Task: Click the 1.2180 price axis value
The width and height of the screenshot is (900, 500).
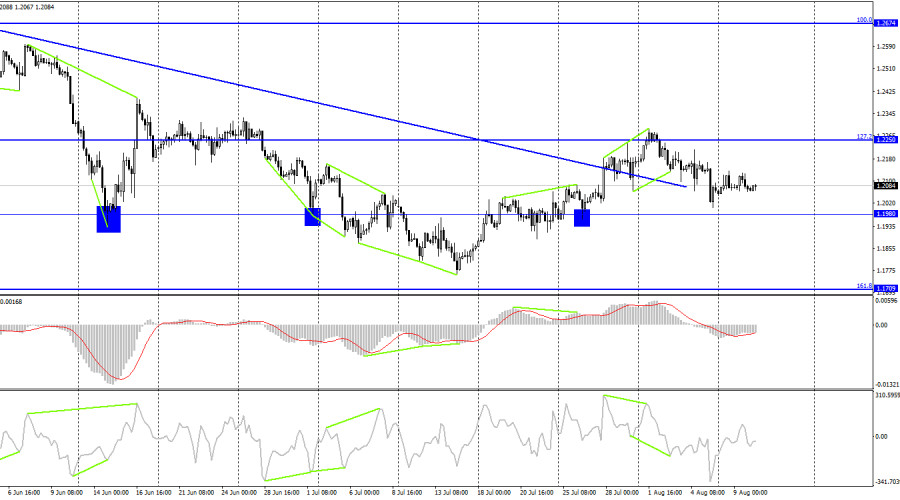Action: (x=886, y=159)
